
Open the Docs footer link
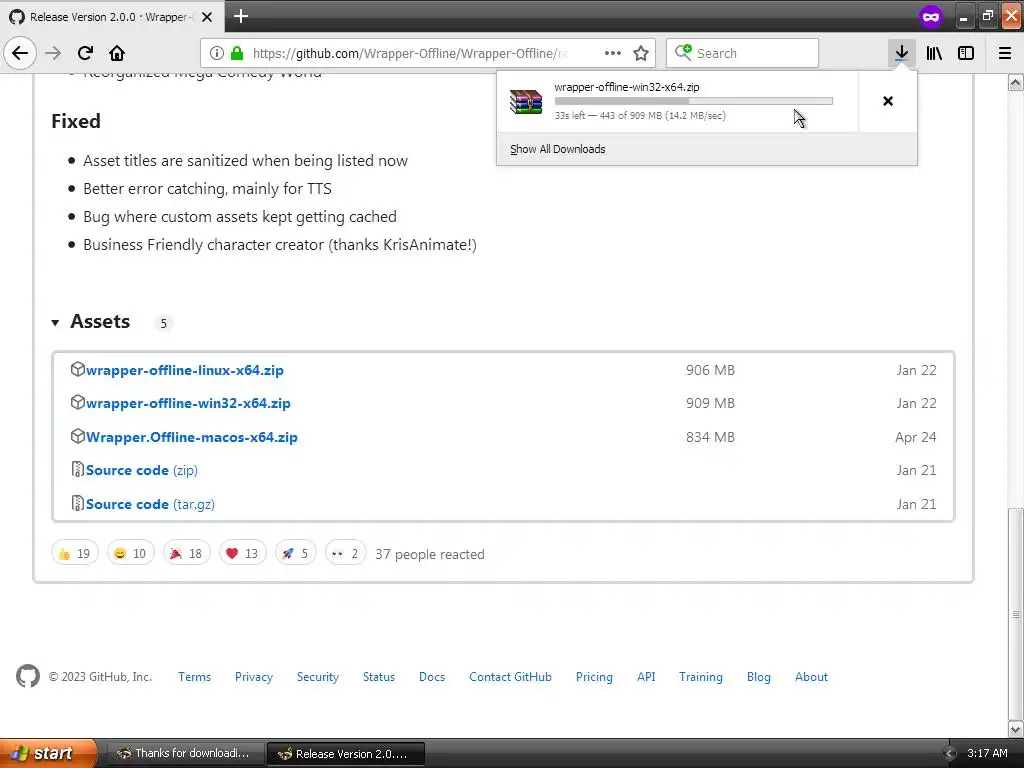pos(432,677)
